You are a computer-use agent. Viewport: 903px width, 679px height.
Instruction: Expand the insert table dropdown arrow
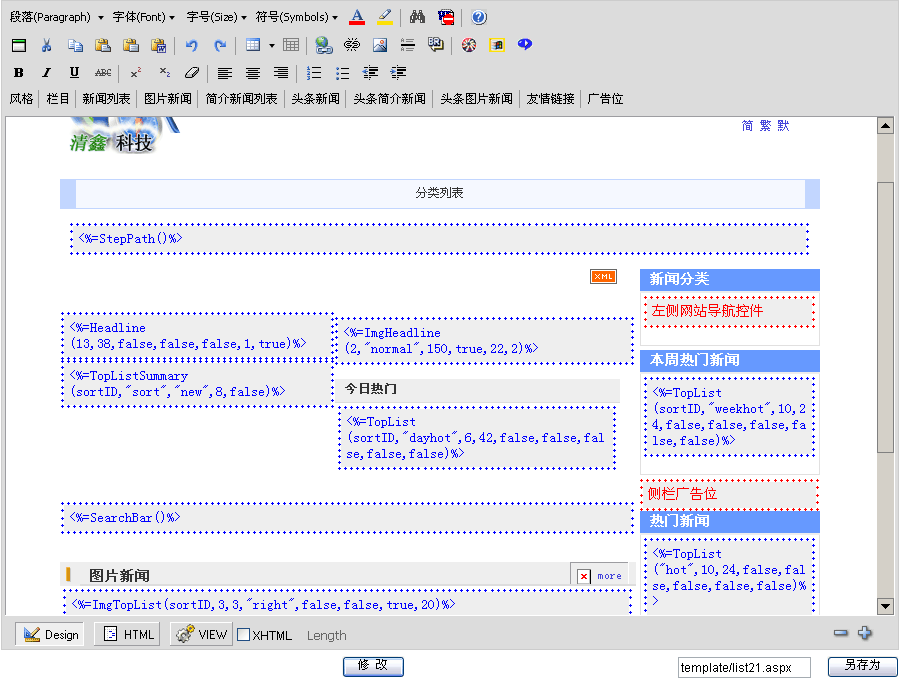point(272,45)
